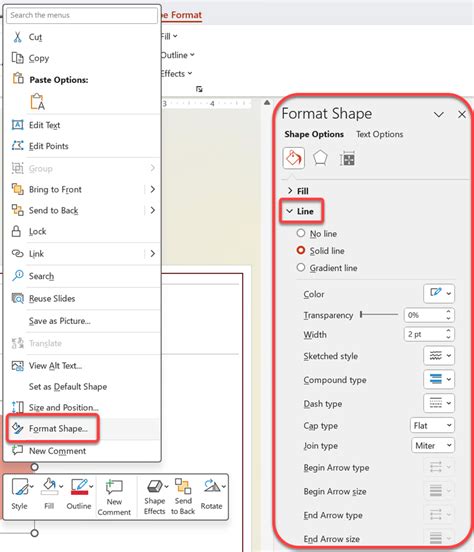Open the Sketched style dropdown

[x=439, y=356]
